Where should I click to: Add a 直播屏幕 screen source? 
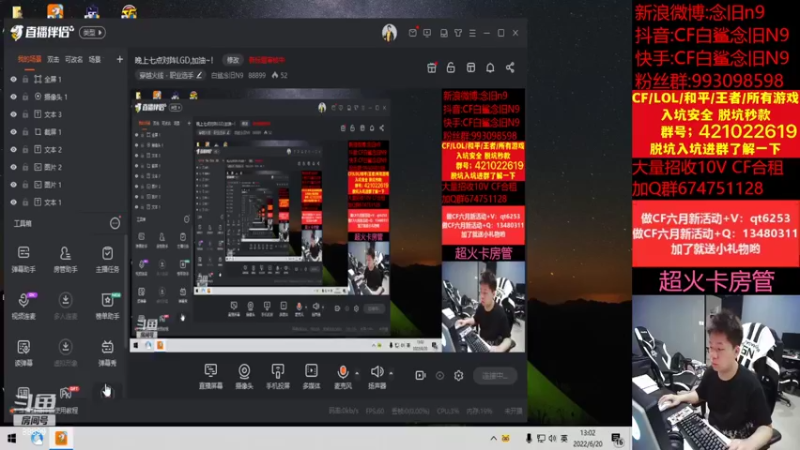pyautogui.click(x=210, y=377)
